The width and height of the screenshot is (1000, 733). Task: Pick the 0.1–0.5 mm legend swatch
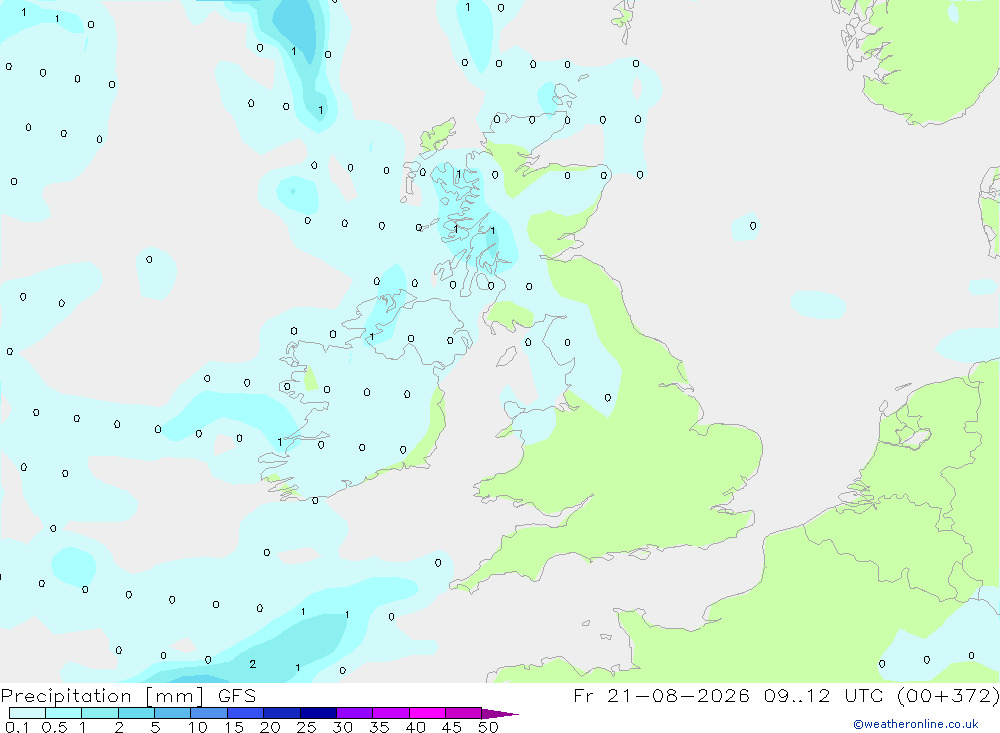pos(27,713)
